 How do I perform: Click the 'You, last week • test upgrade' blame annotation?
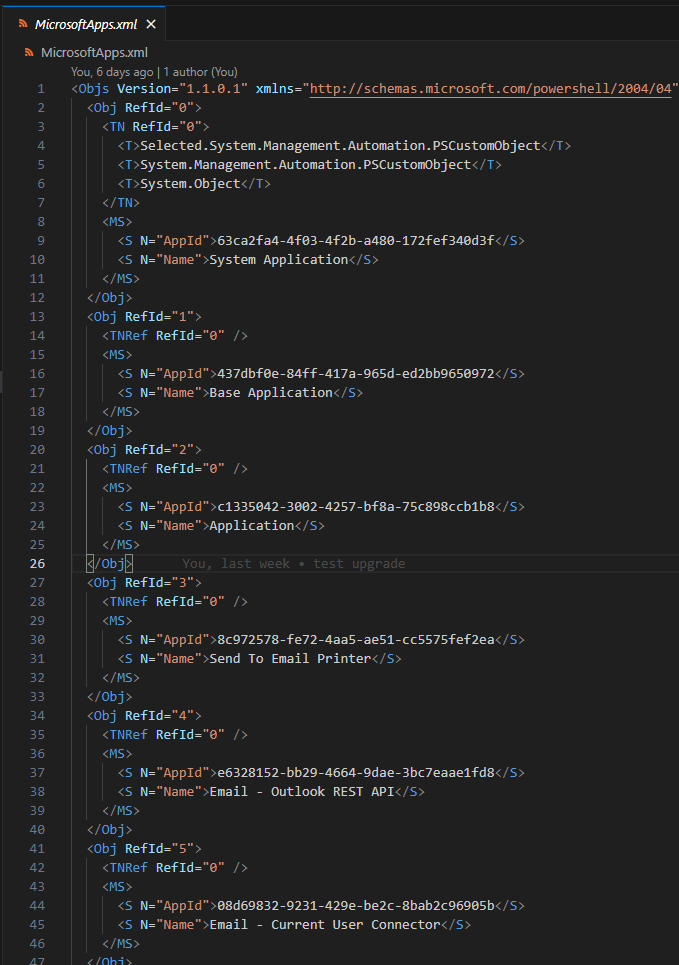pos(294,564)
